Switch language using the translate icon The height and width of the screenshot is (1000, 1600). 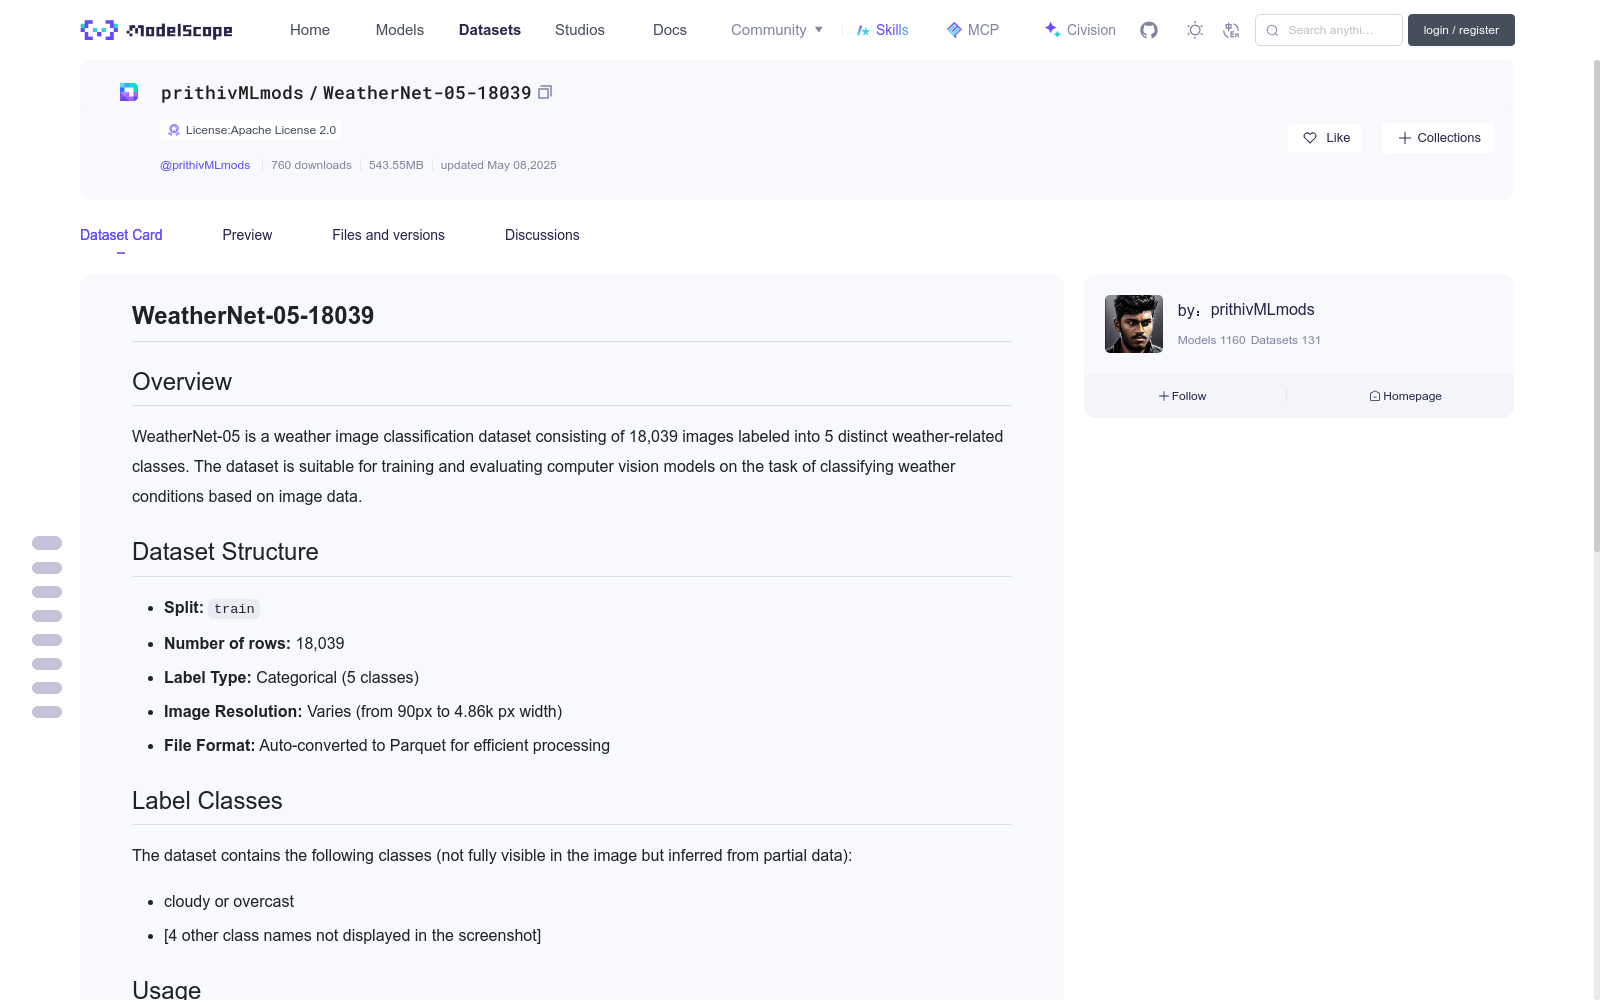pyautogui.click(x=1231, y=30)
